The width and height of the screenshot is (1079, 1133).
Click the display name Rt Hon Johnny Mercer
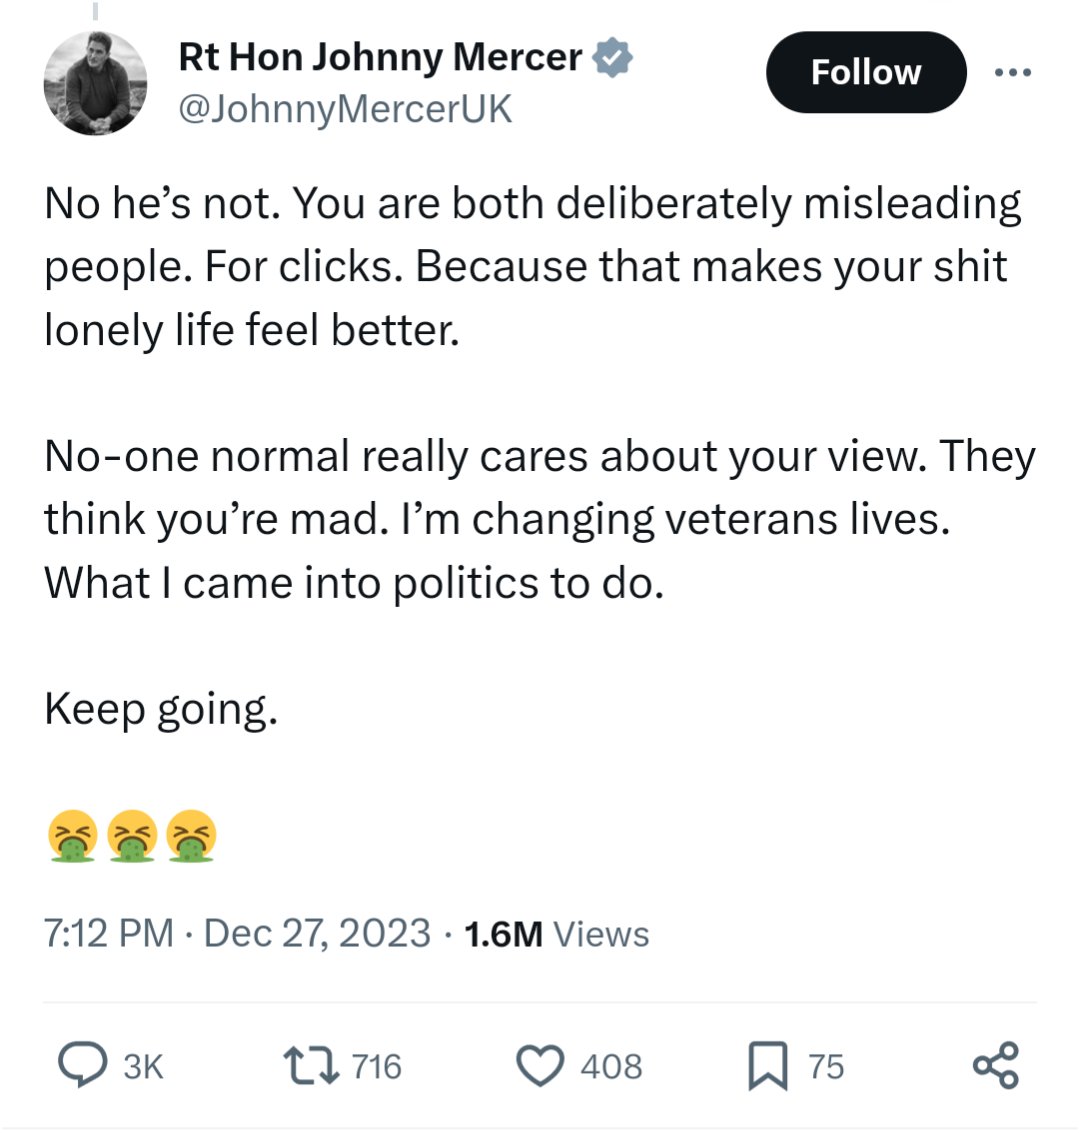pos(380,58)
